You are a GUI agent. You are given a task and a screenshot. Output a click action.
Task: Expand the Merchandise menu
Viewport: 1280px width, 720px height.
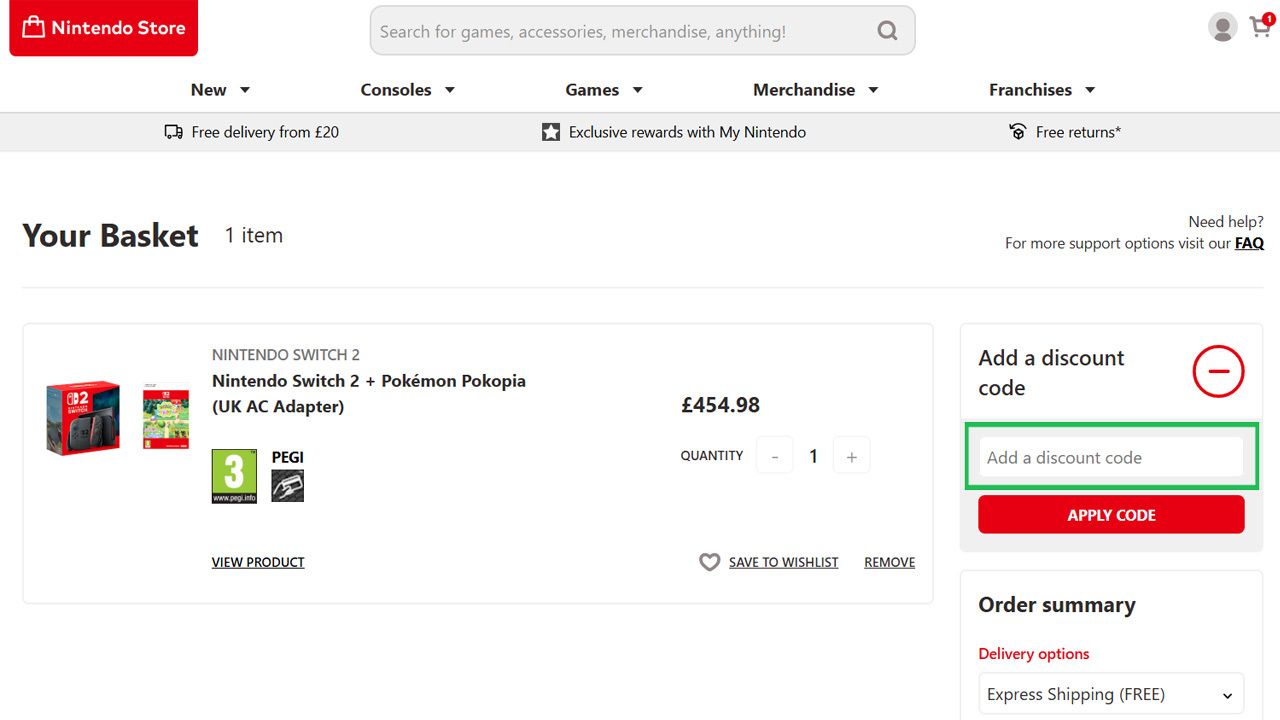point(816,90)
